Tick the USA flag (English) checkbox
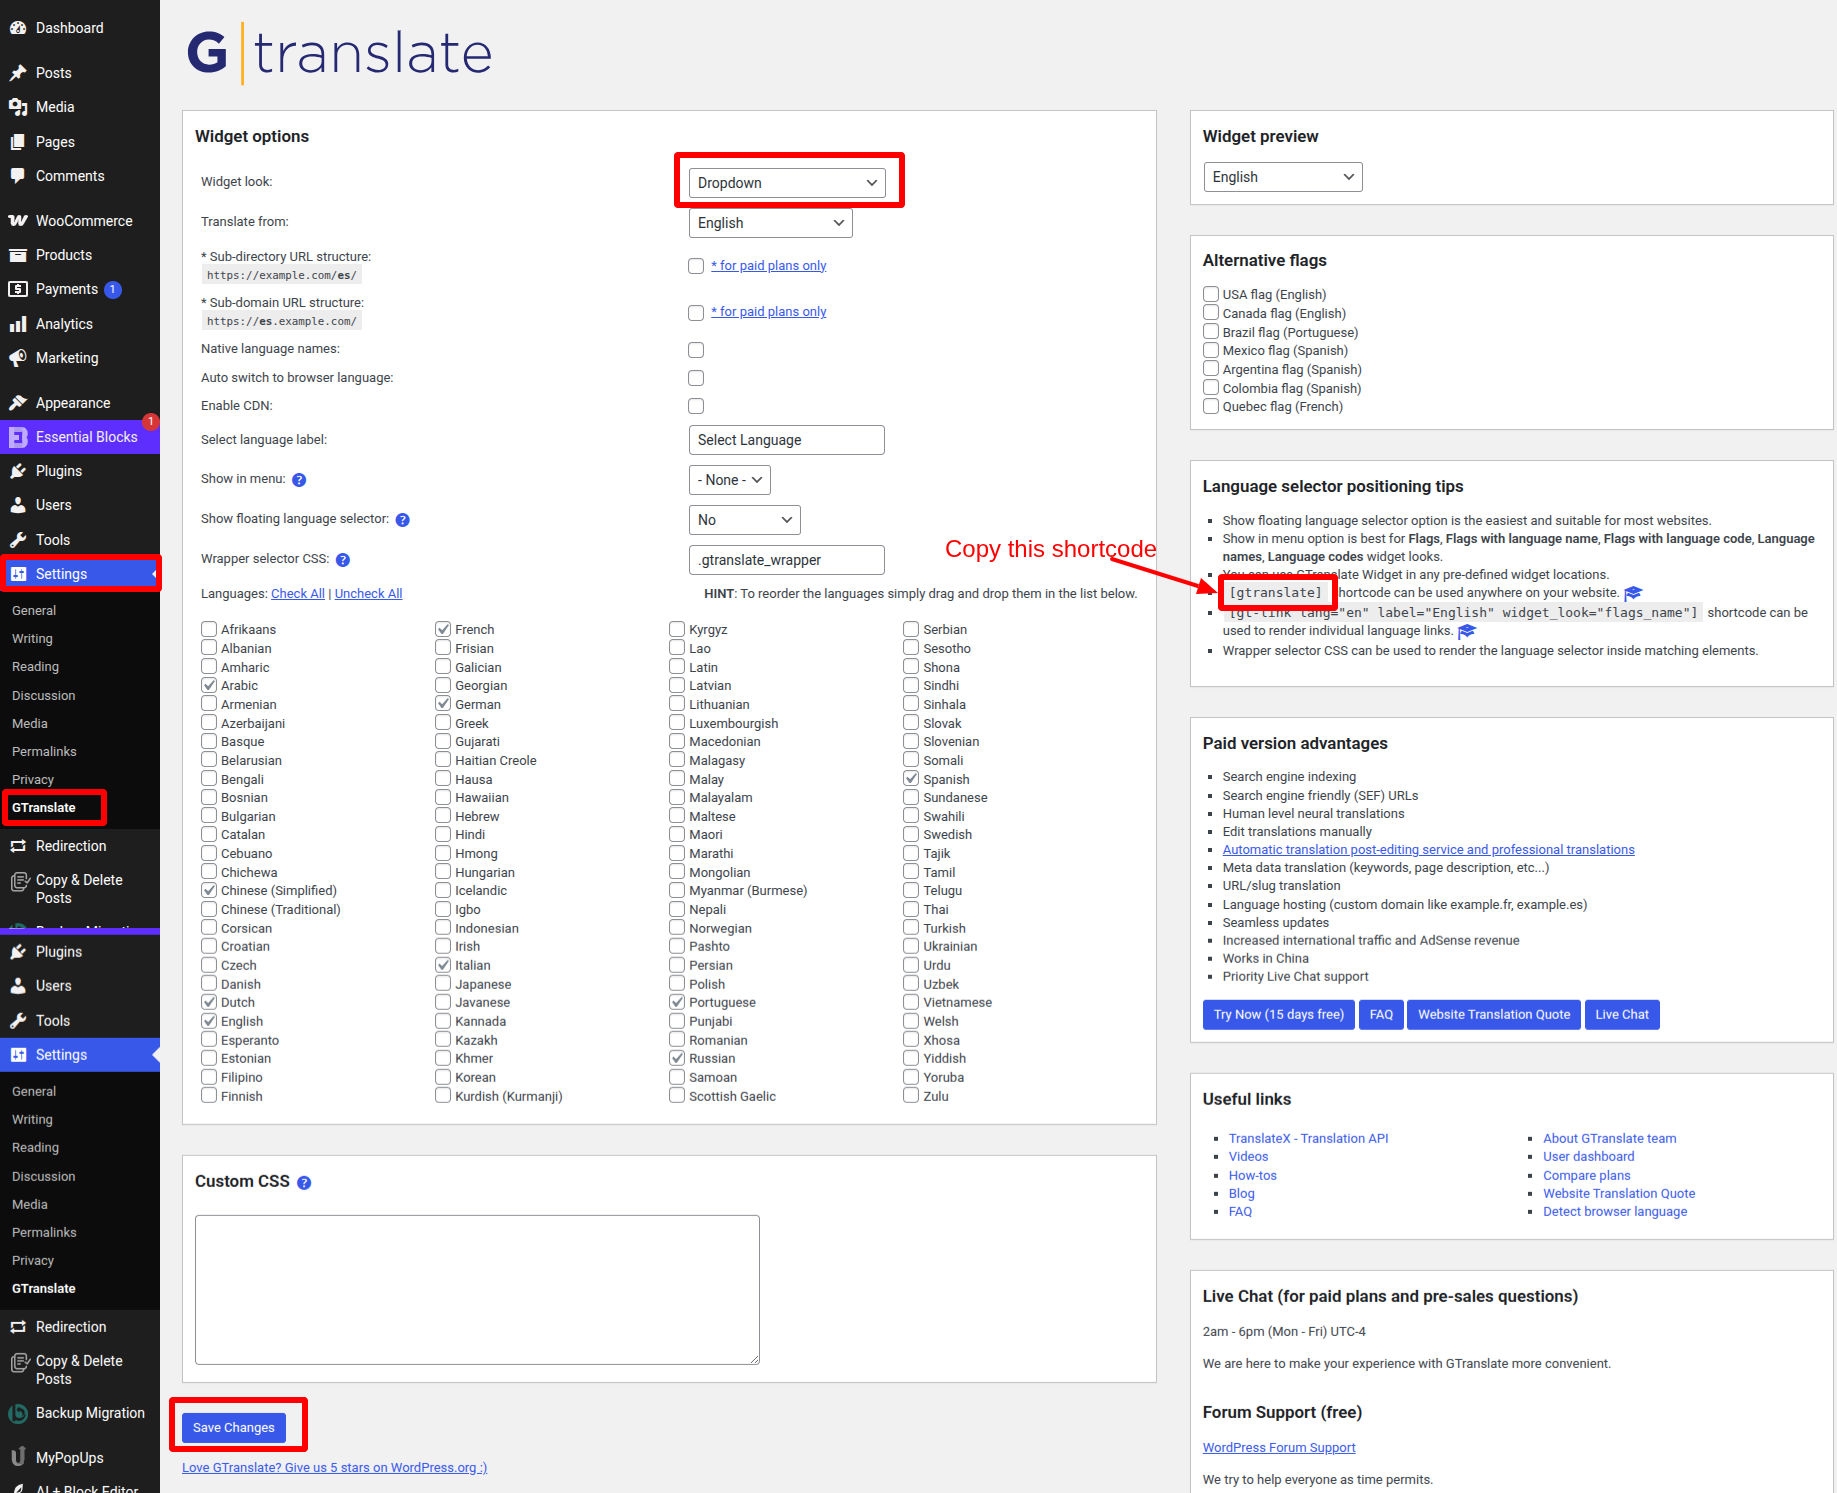Screen dimensions: 1837x1493 click(x=1211, y=294)
